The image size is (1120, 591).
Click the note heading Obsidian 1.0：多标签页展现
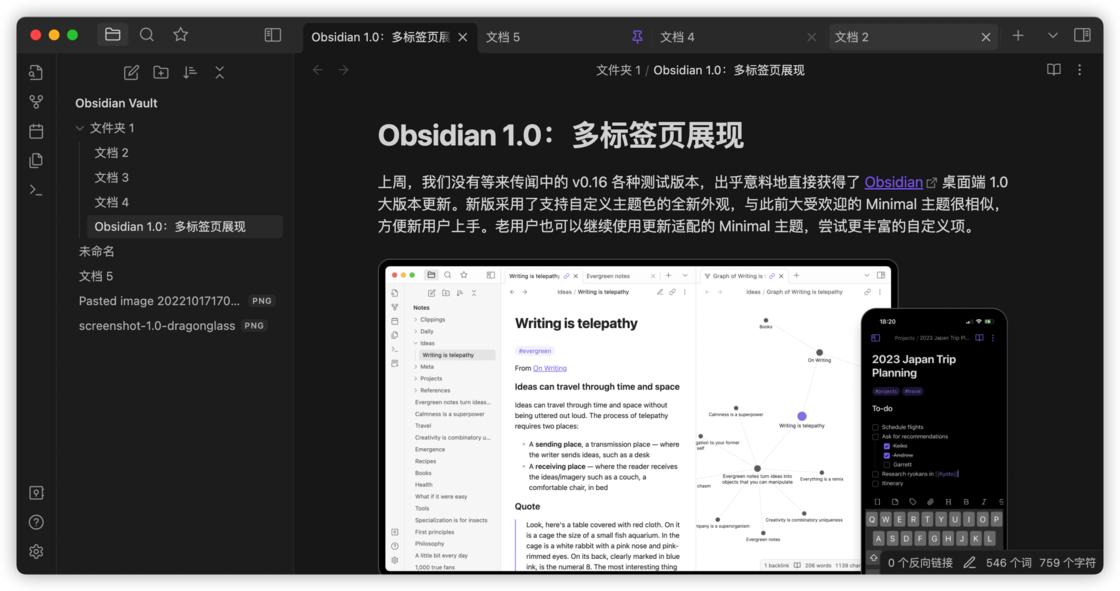point(561,135)
